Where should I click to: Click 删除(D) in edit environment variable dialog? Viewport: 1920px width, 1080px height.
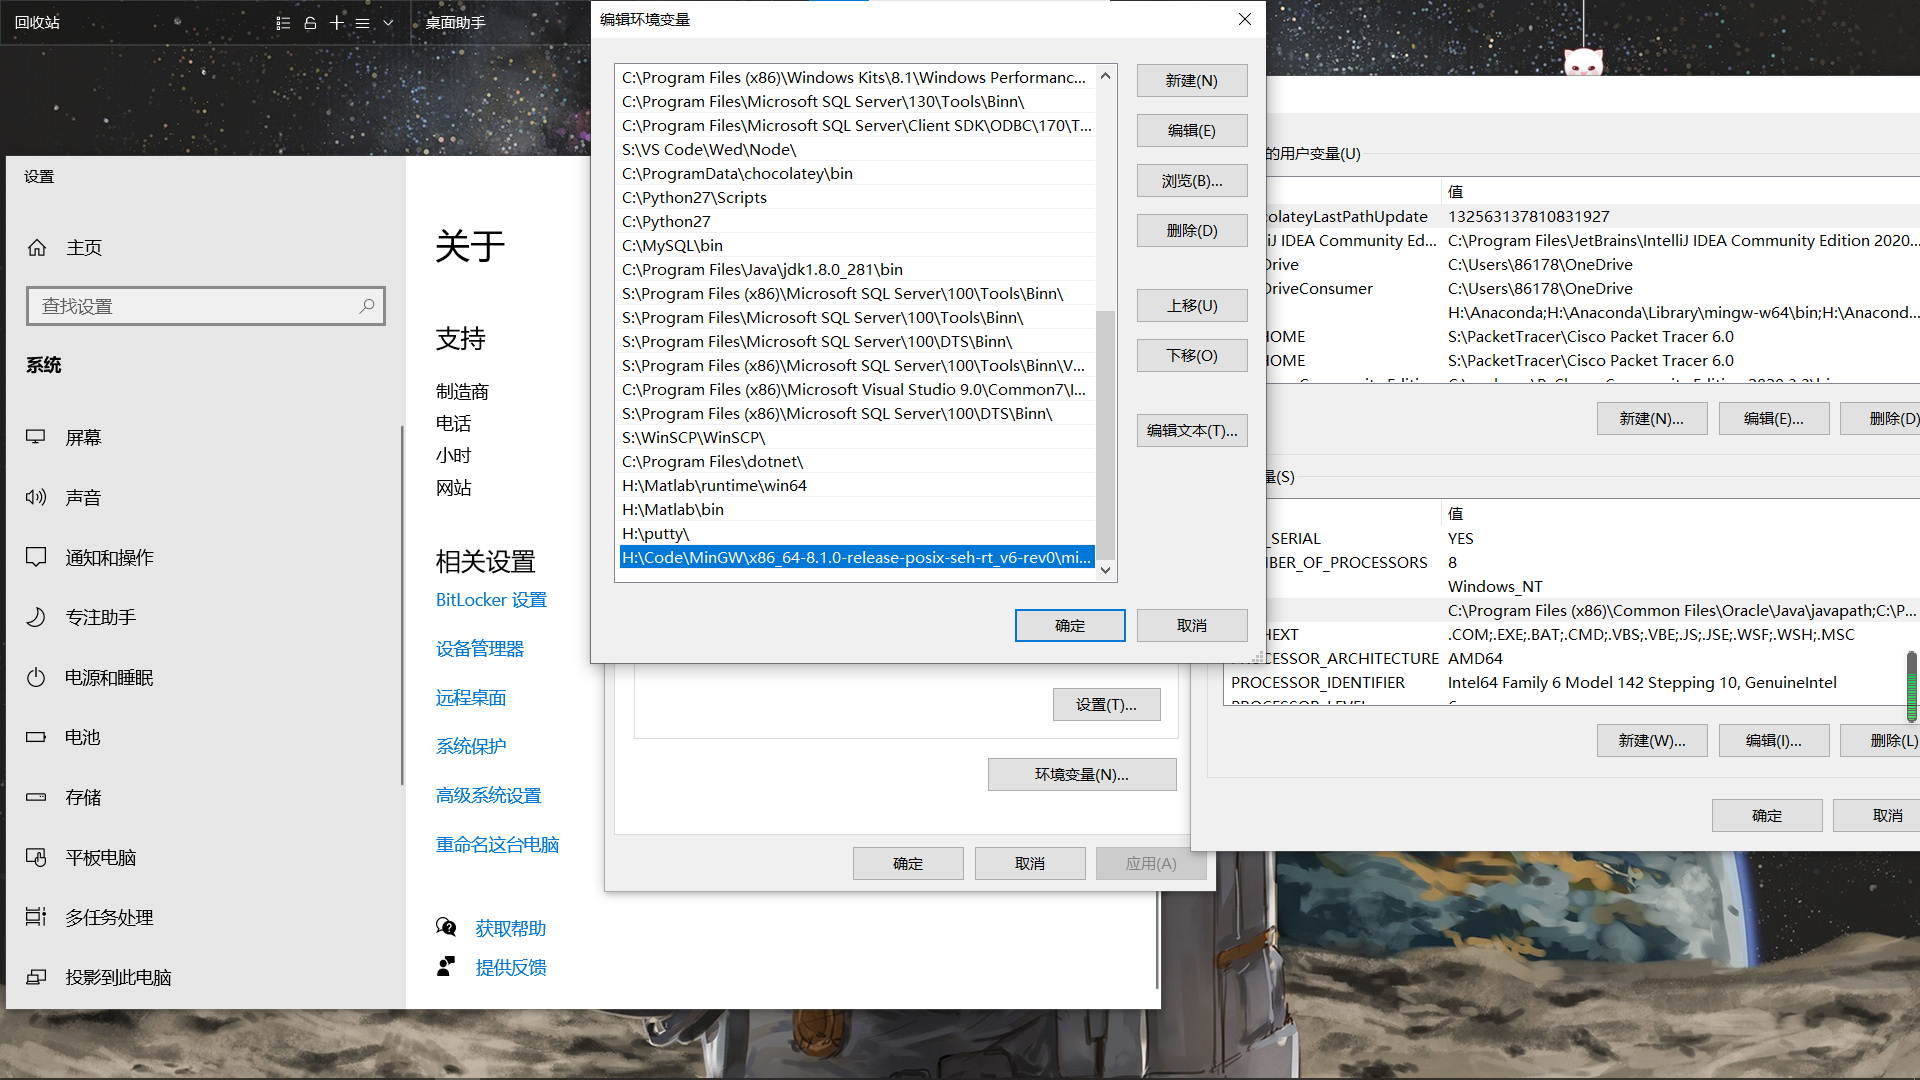click(1192, 231)
